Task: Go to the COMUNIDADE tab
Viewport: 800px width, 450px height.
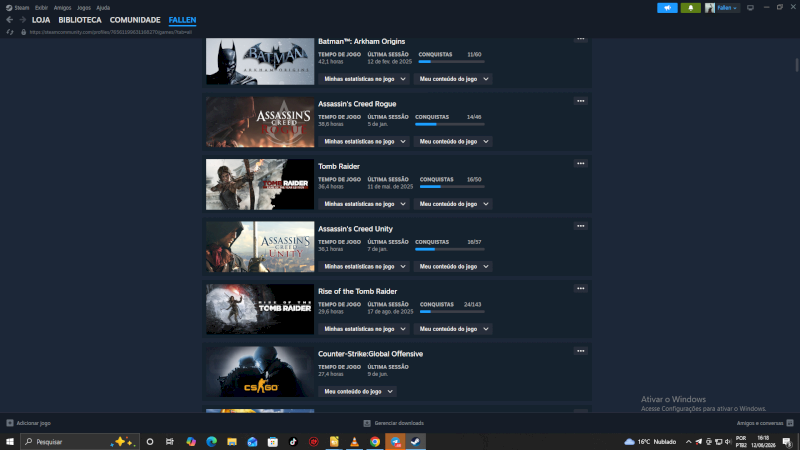Action: [x=135, y=20]
